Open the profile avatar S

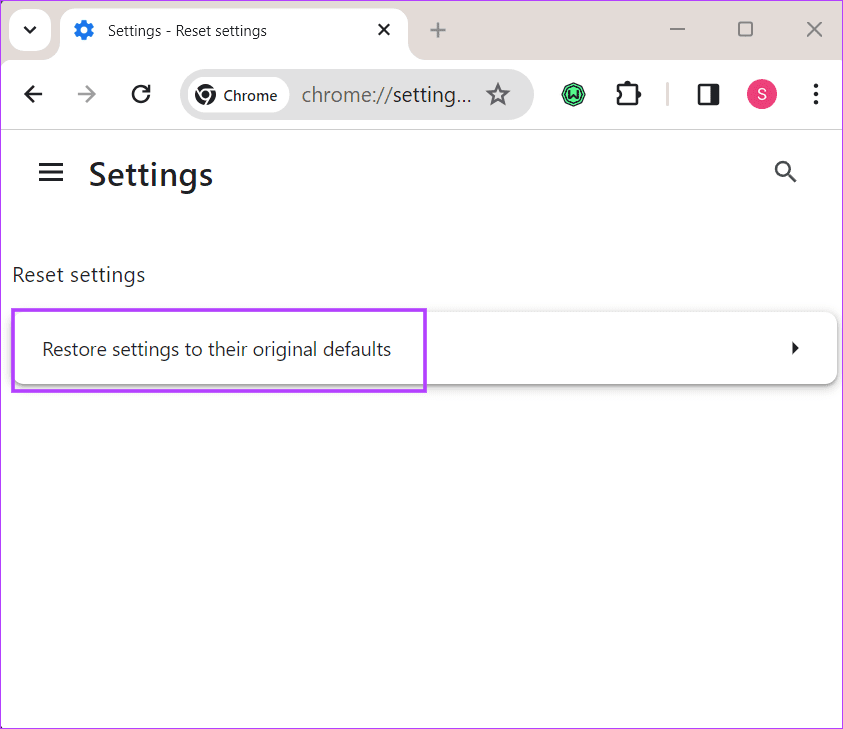pos(761,94)
